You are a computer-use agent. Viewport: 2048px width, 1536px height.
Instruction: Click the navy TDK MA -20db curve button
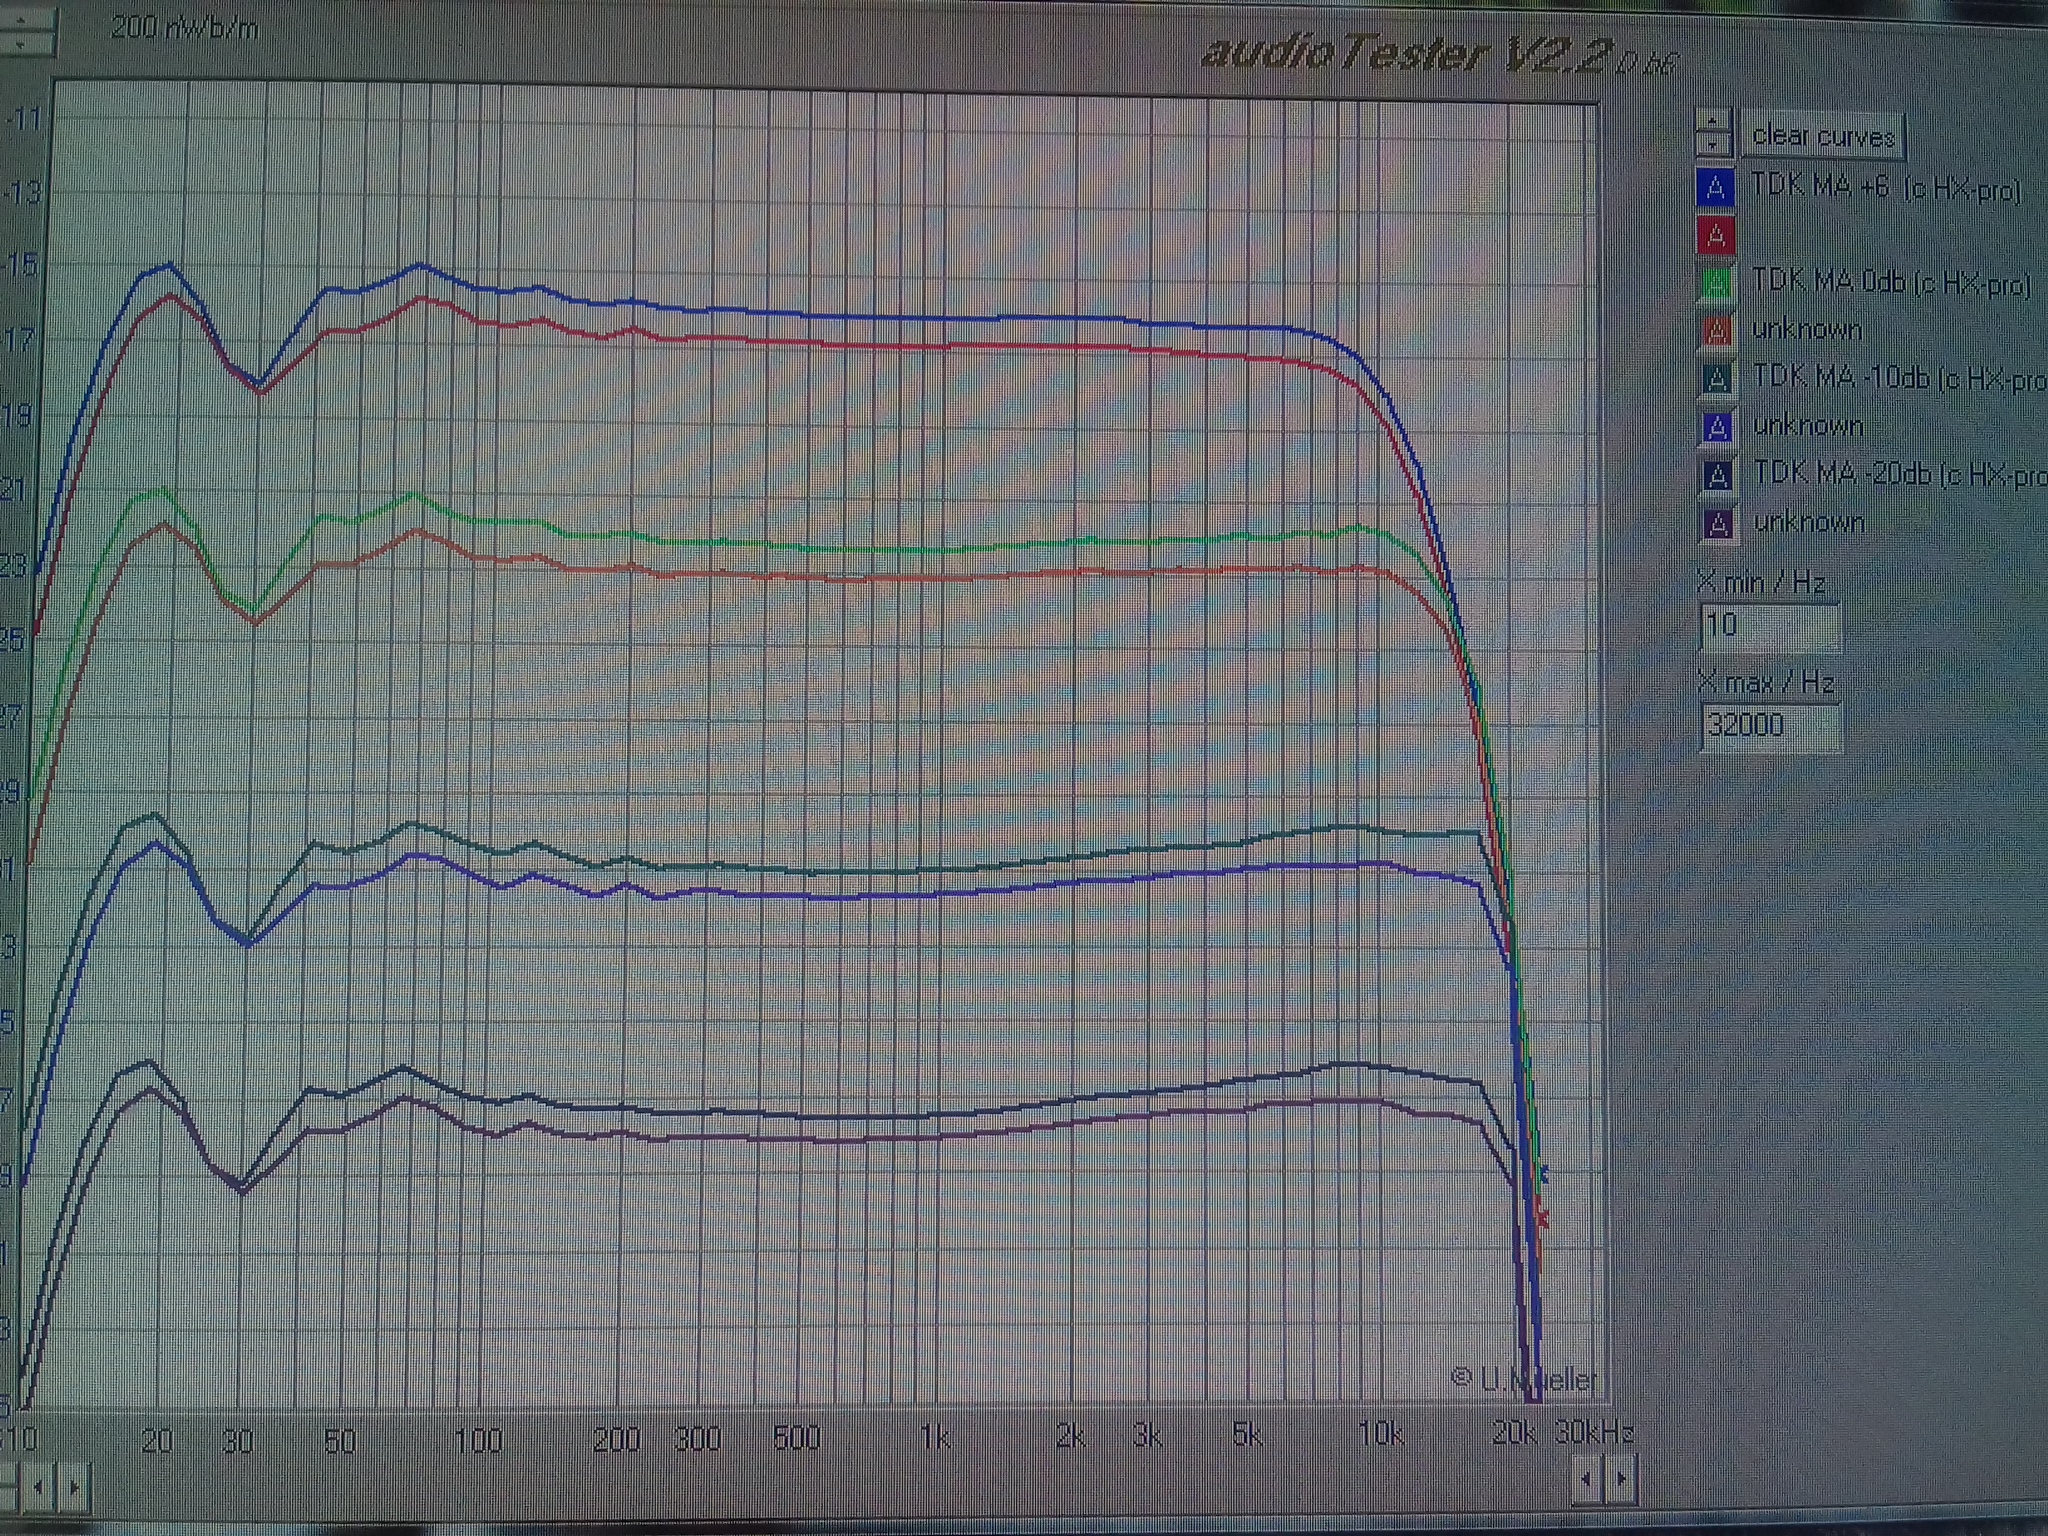[x=1717, y=476]
